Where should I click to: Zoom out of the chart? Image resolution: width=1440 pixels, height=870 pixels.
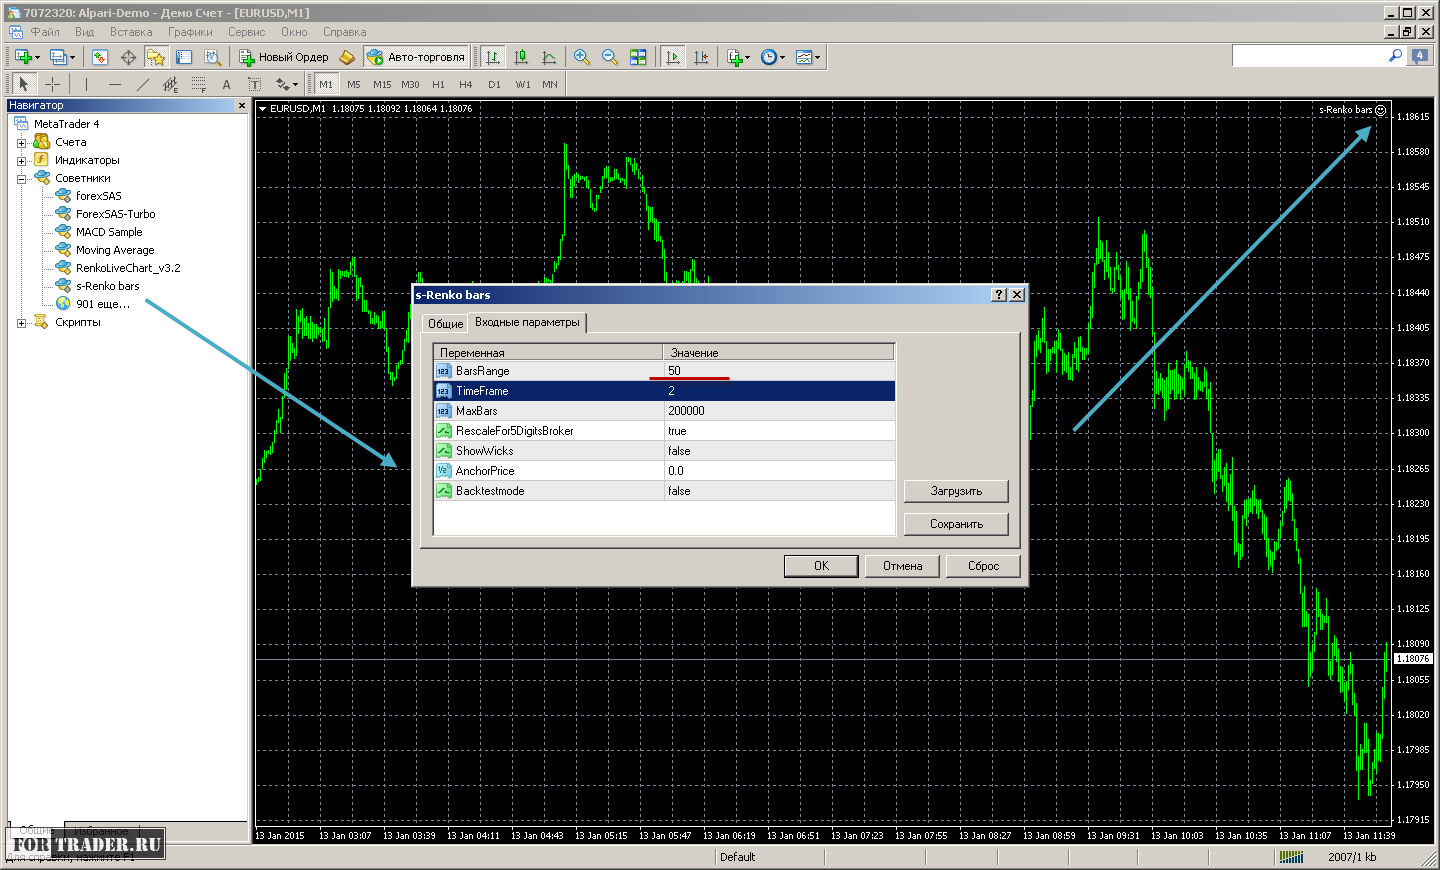[610, 57]
